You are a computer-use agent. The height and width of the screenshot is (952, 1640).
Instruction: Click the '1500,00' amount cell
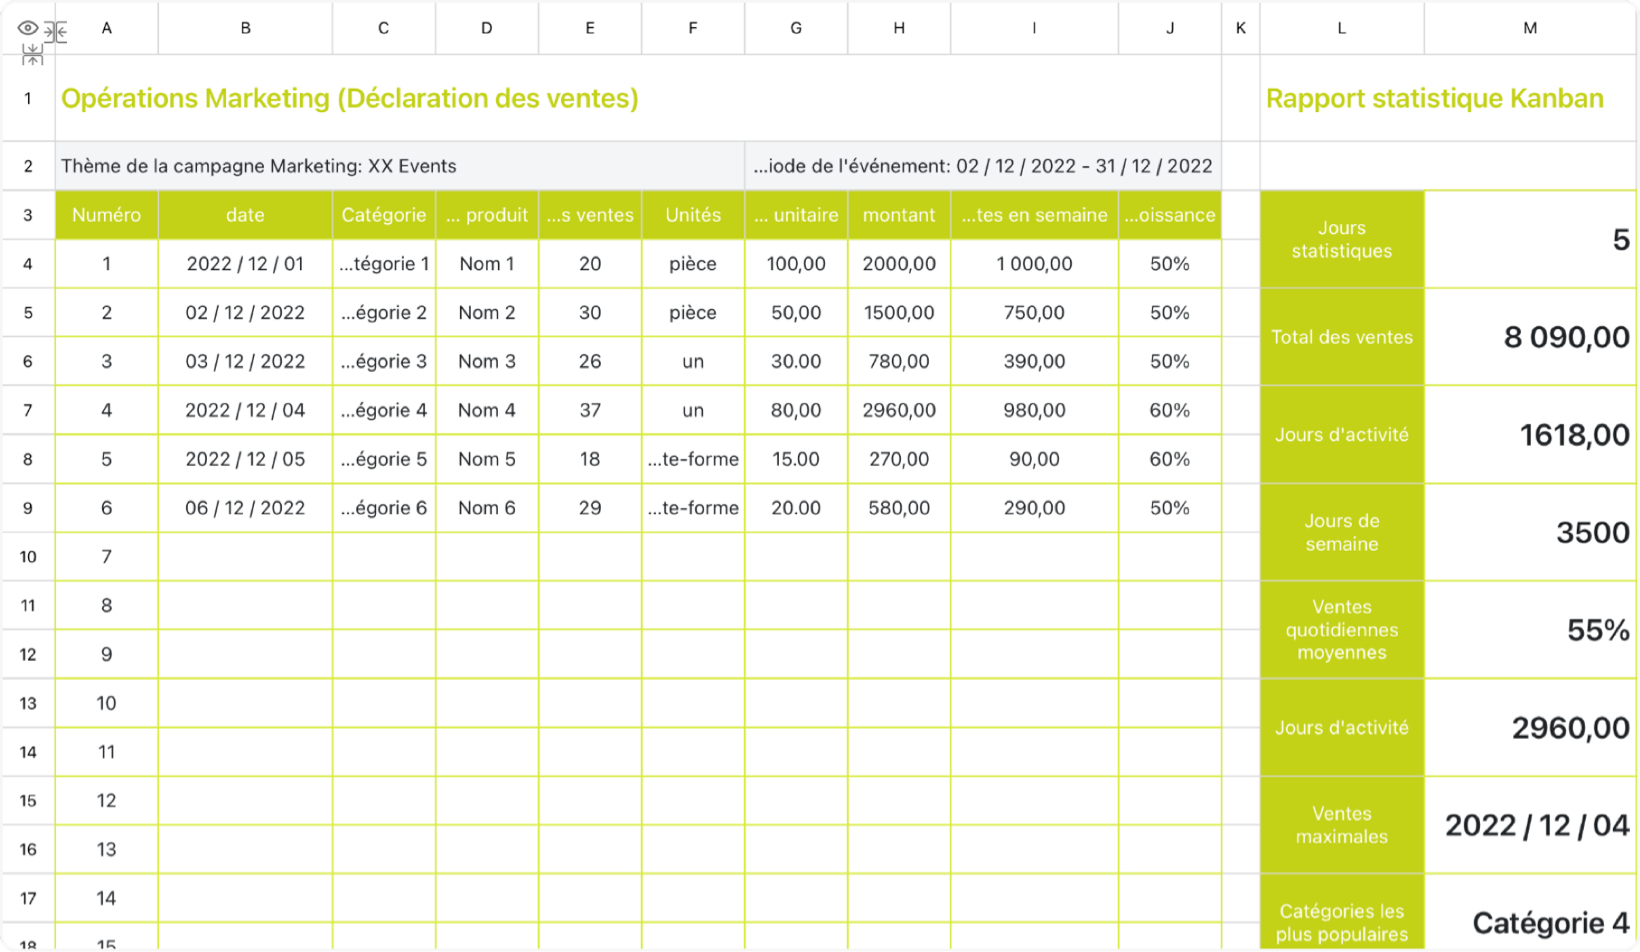tap(899, 313)
